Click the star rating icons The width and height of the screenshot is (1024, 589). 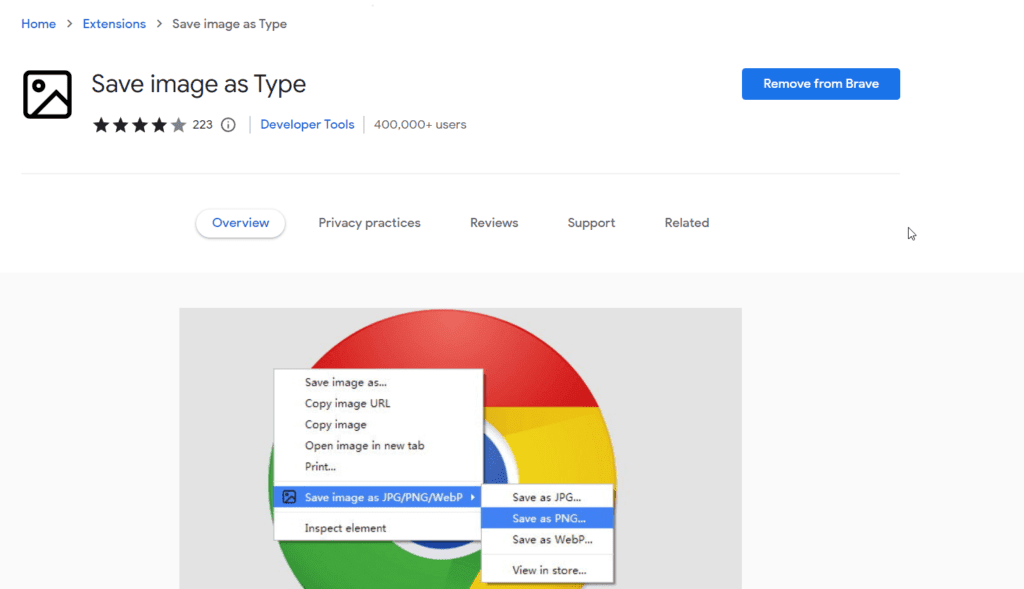(x=140, y=125)
